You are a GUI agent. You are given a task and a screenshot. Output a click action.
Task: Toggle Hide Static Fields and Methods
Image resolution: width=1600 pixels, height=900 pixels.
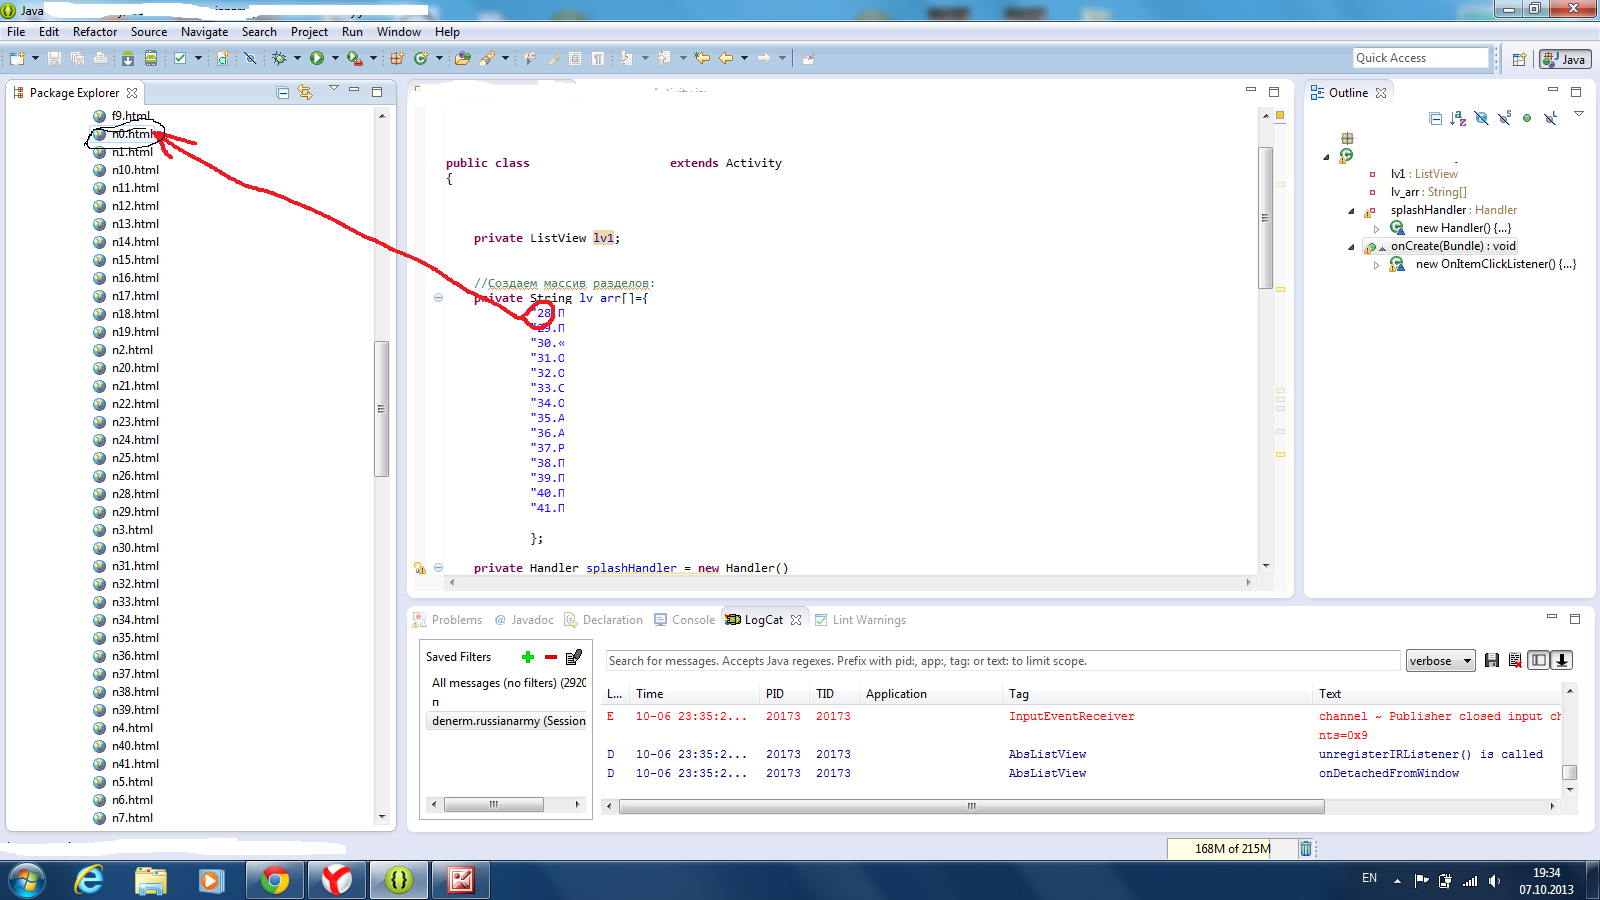[1504, 118]
